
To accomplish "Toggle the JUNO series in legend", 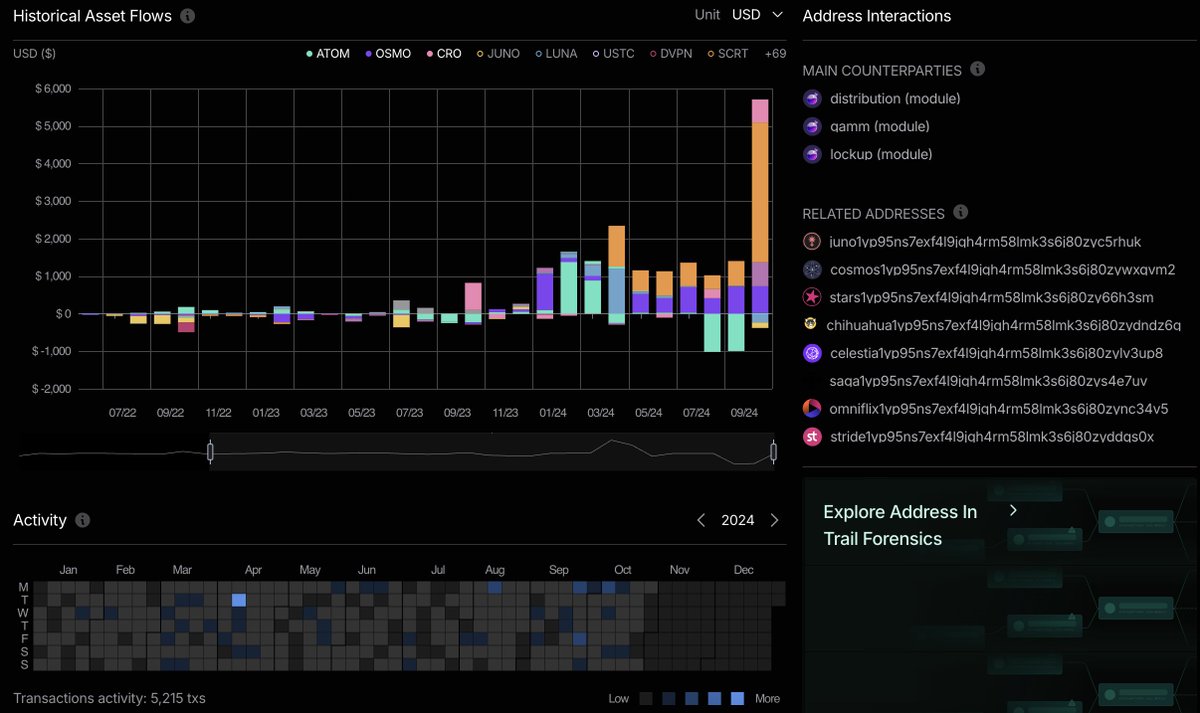I will (498, 53).
